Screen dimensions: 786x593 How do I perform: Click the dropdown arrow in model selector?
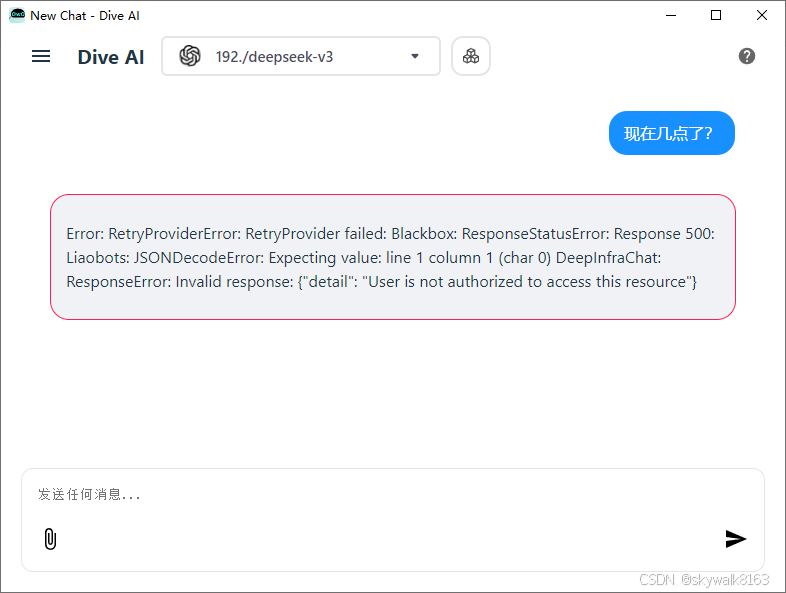(415, 56)
